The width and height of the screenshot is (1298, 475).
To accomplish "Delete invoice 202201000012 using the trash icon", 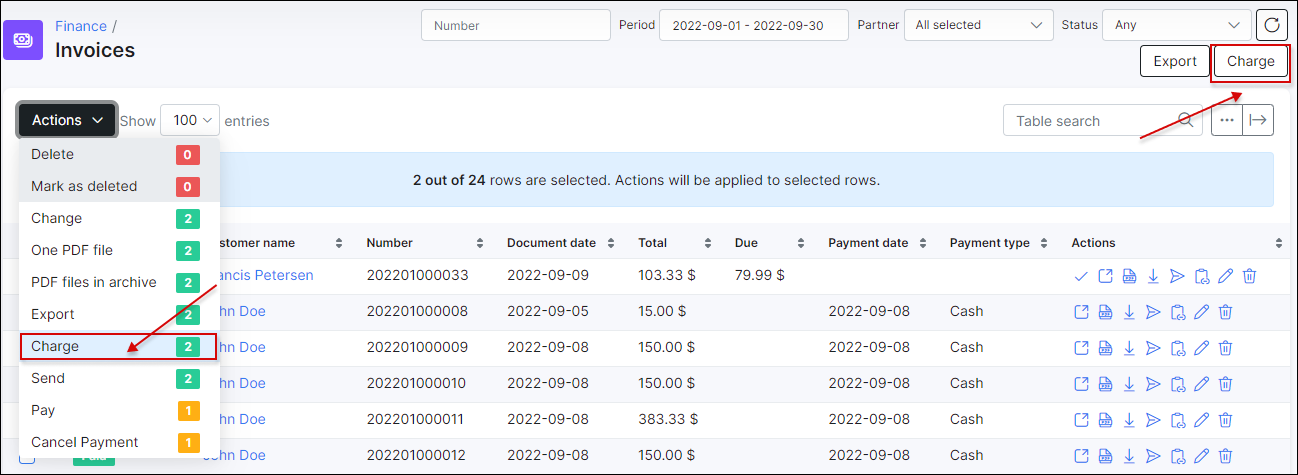I will [x=1225, y=456].
